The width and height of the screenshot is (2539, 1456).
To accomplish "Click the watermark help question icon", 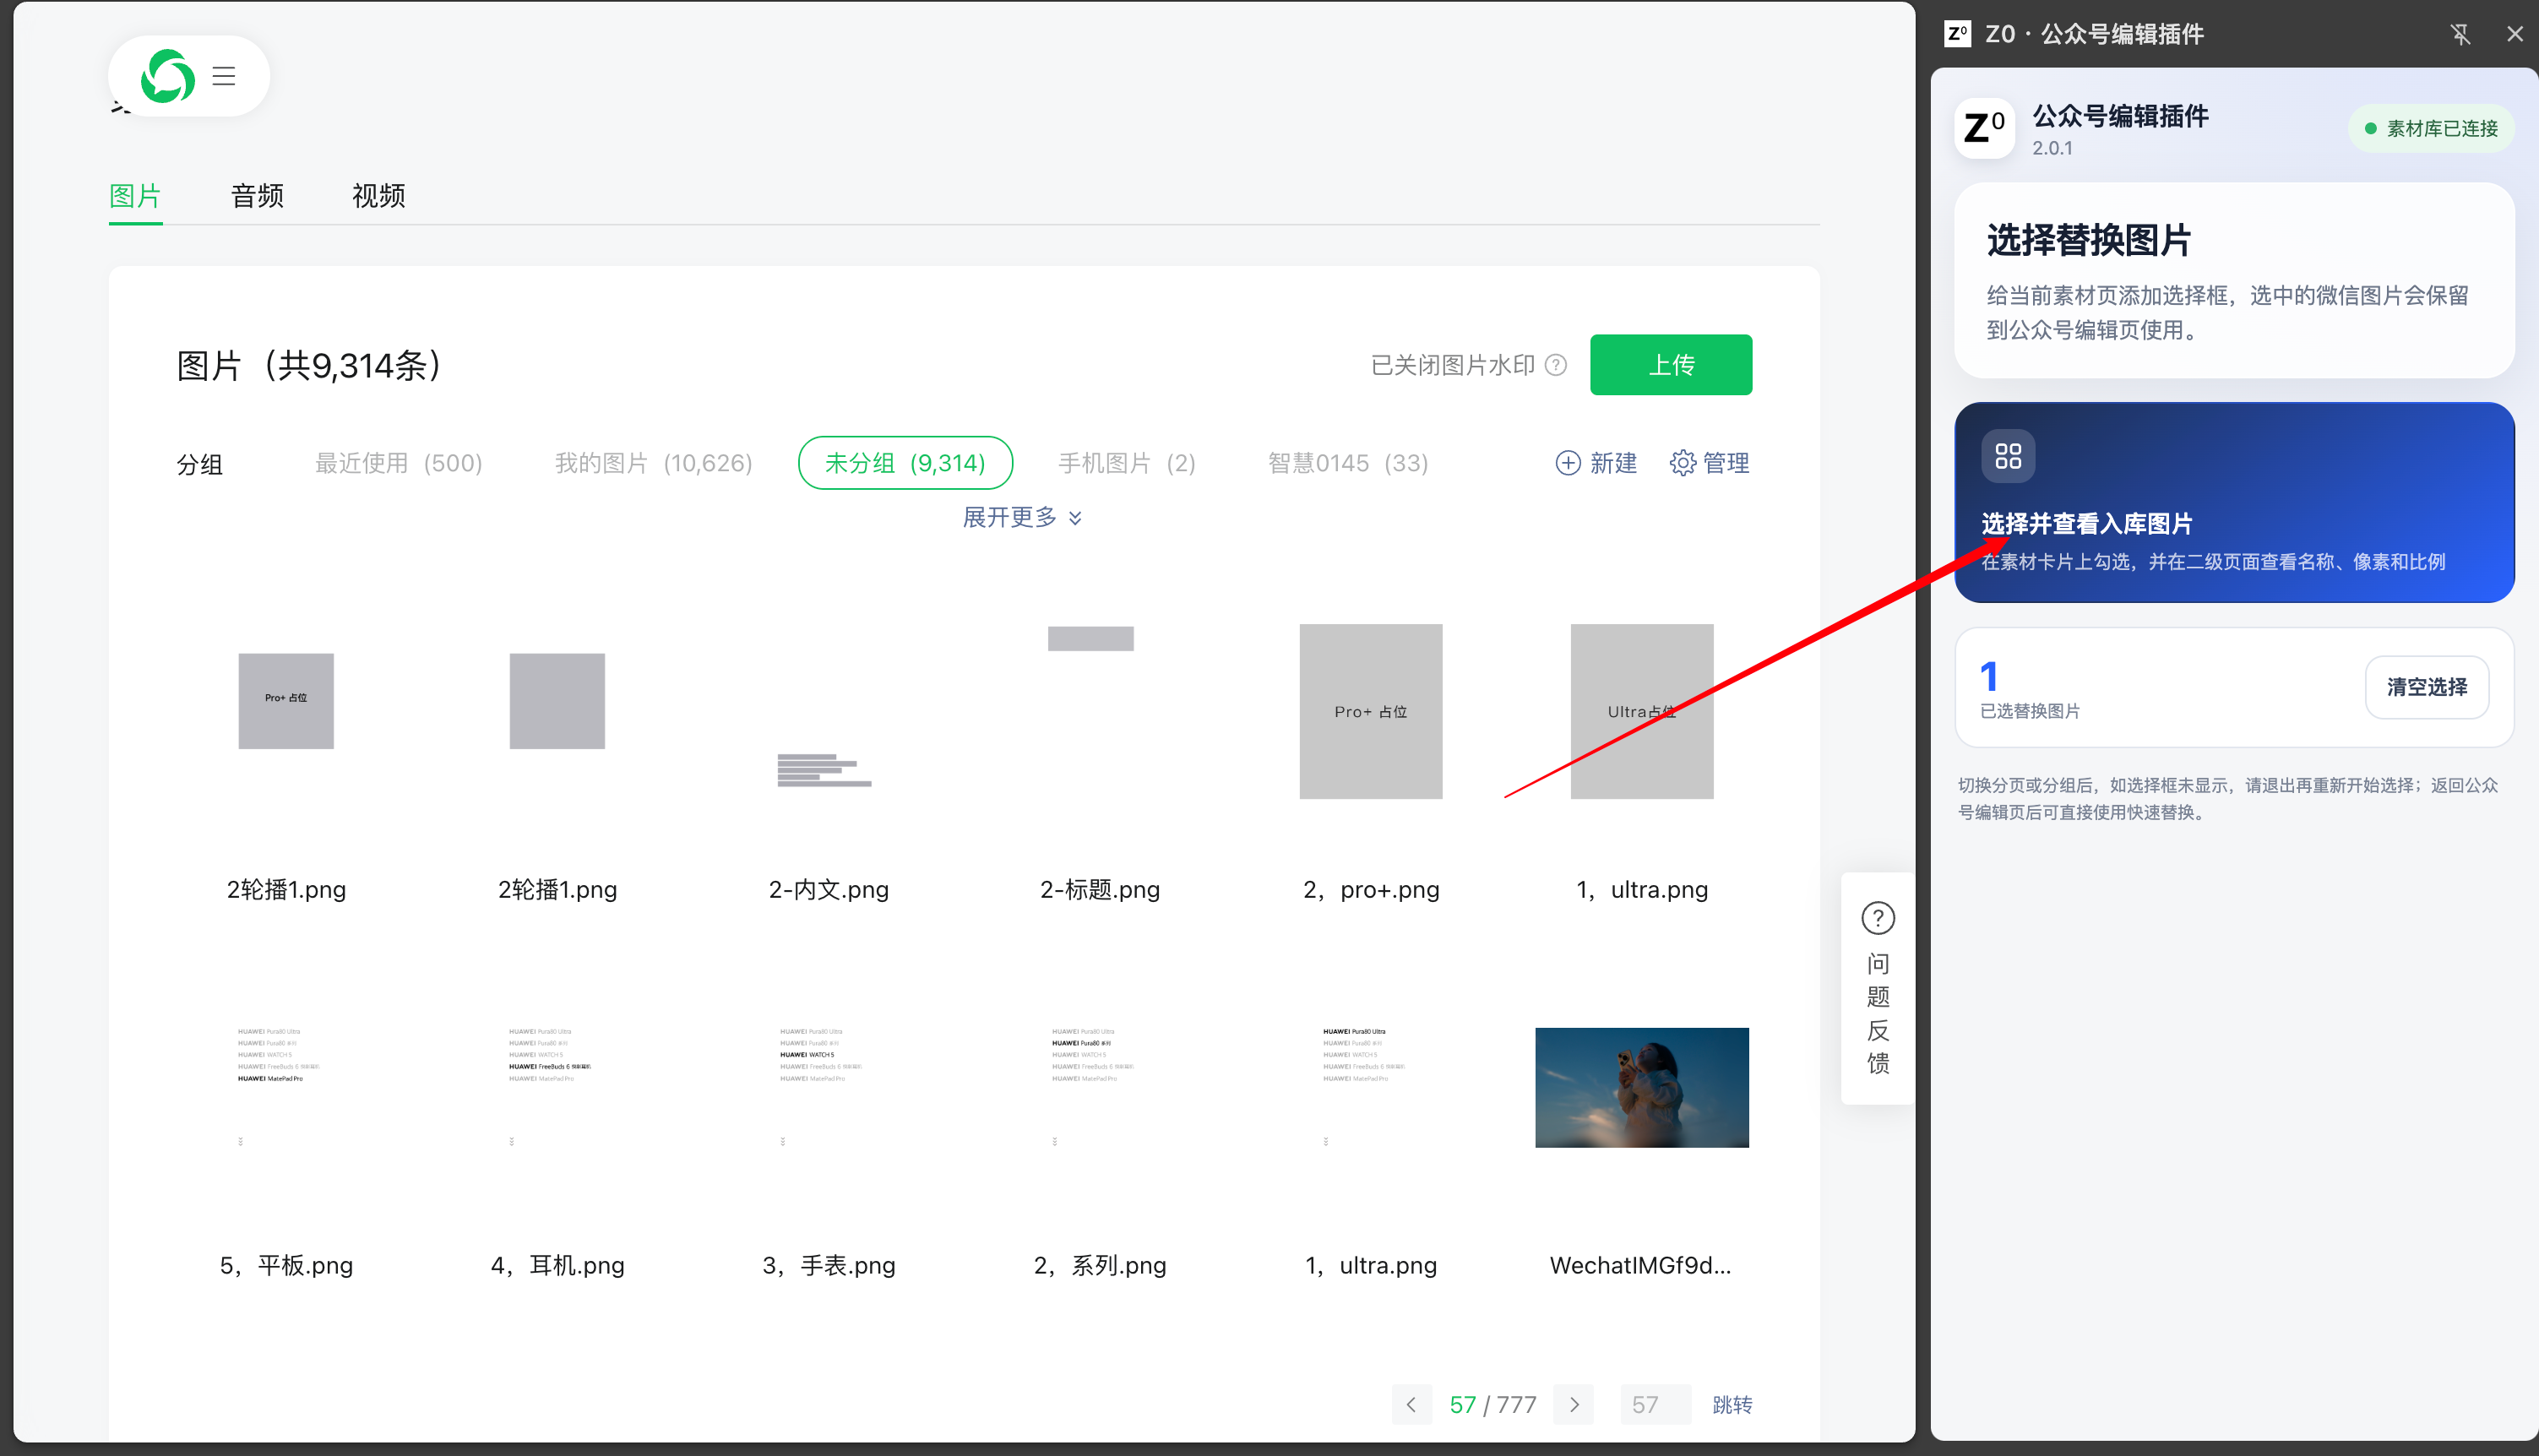I will coord(1556,365).
